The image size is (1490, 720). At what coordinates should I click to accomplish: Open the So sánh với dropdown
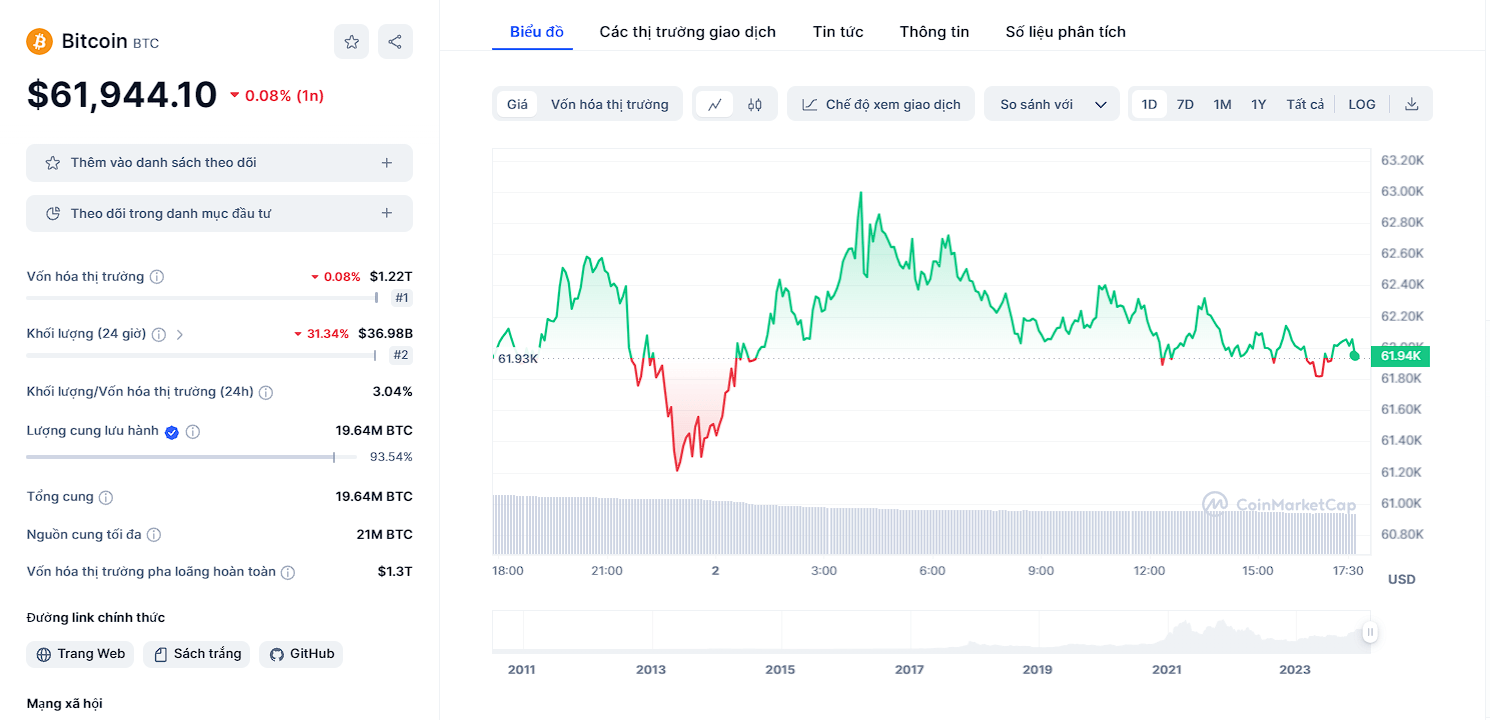click(x=1053, y=104)
